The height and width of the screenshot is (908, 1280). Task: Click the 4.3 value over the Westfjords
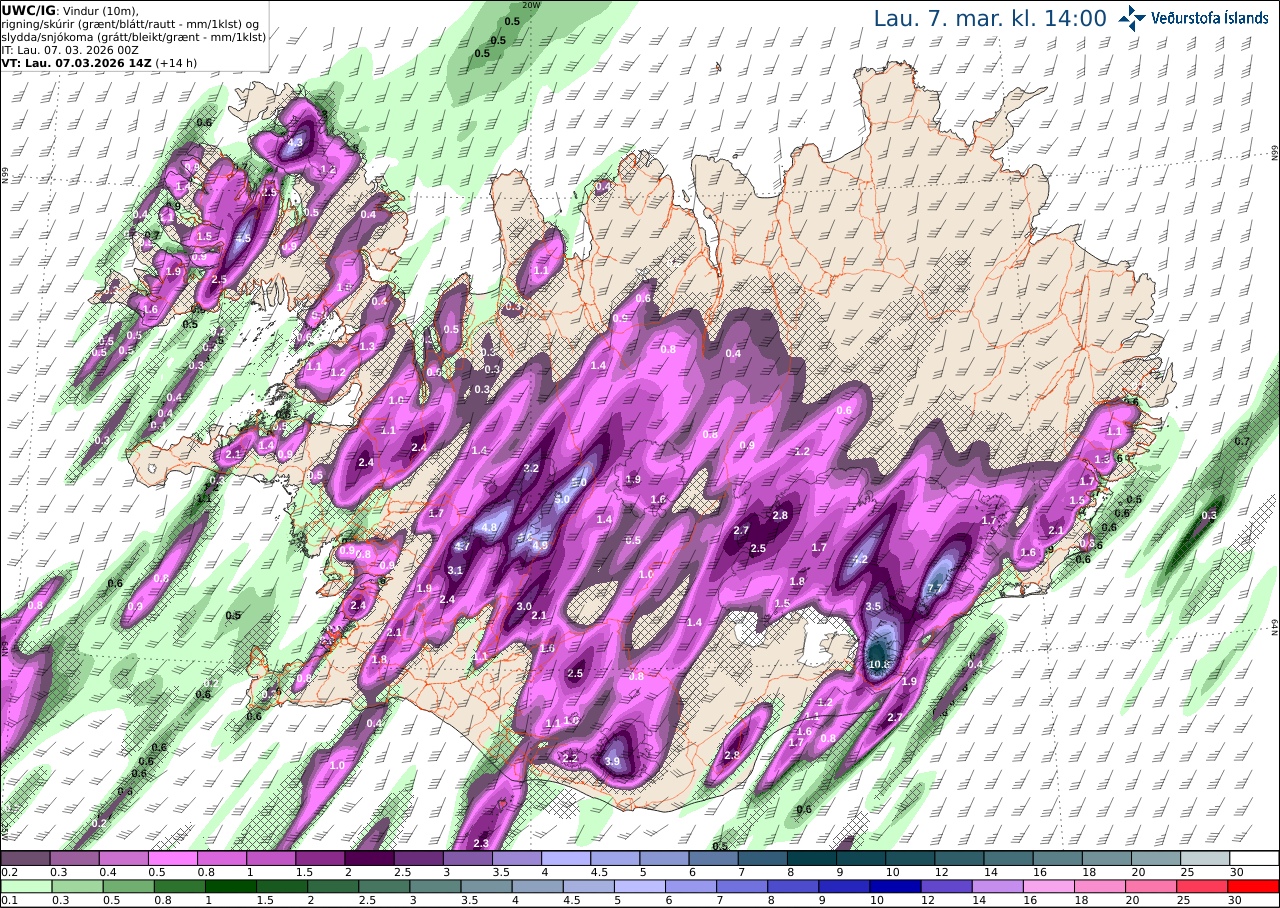pyautogui.click(x=295, y=143)
